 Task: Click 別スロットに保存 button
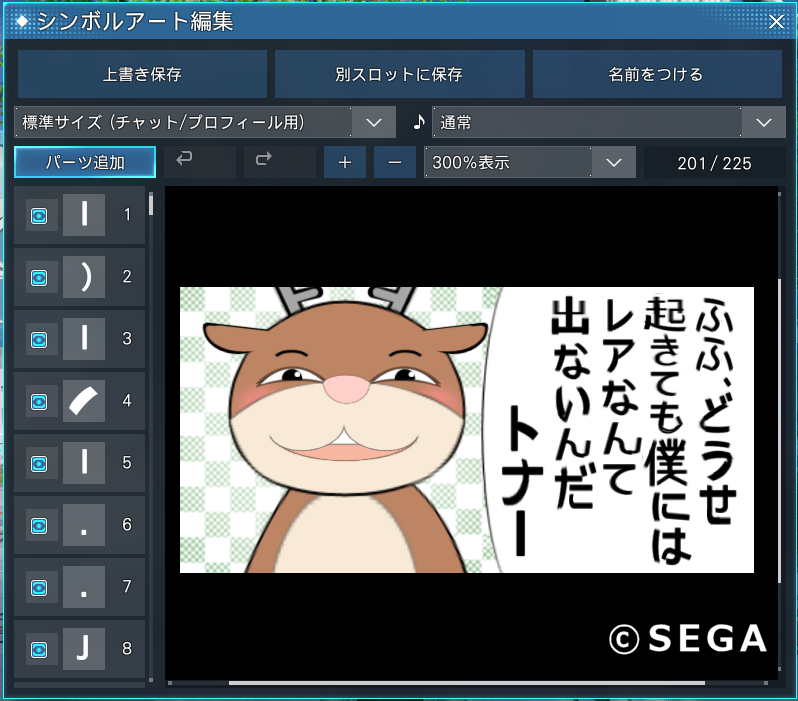[400, 74]
